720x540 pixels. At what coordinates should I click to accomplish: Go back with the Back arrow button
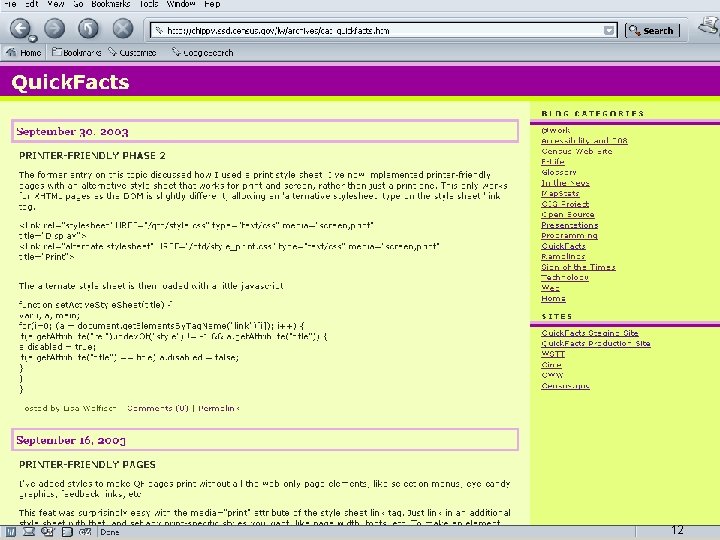[20, 28]
